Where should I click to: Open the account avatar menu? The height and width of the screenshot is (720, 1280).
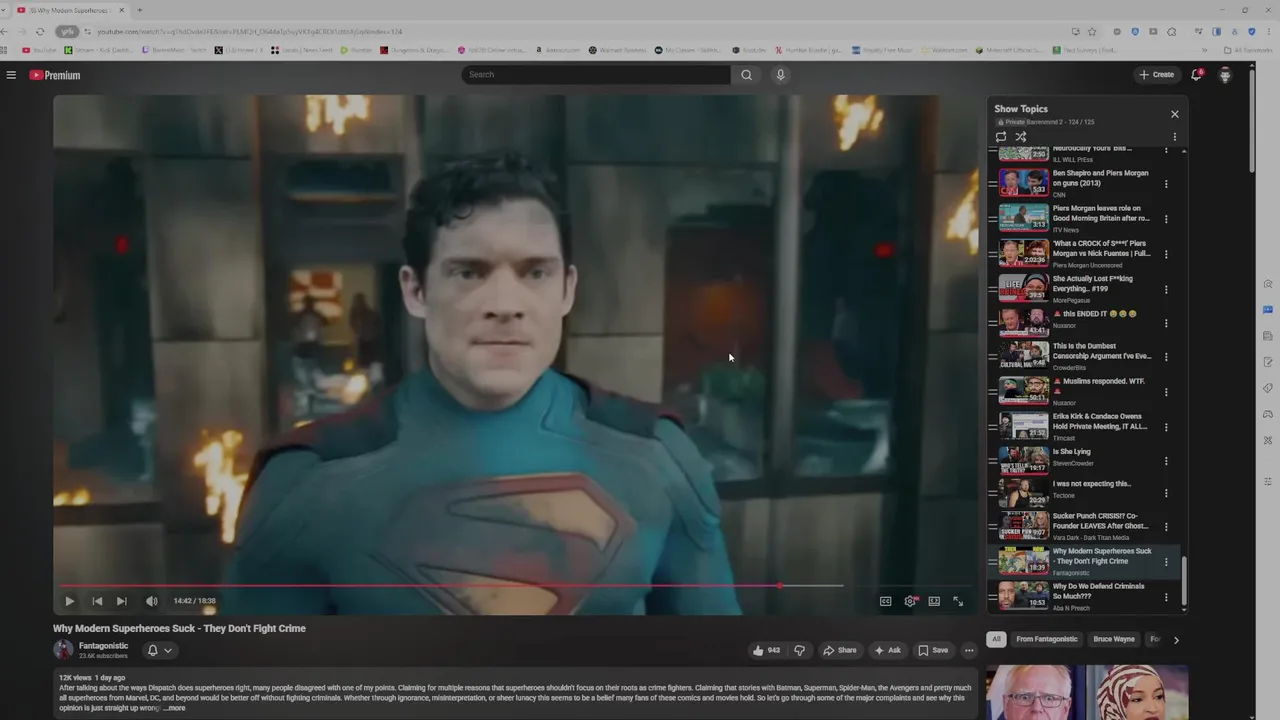(x=1225, y=75)
